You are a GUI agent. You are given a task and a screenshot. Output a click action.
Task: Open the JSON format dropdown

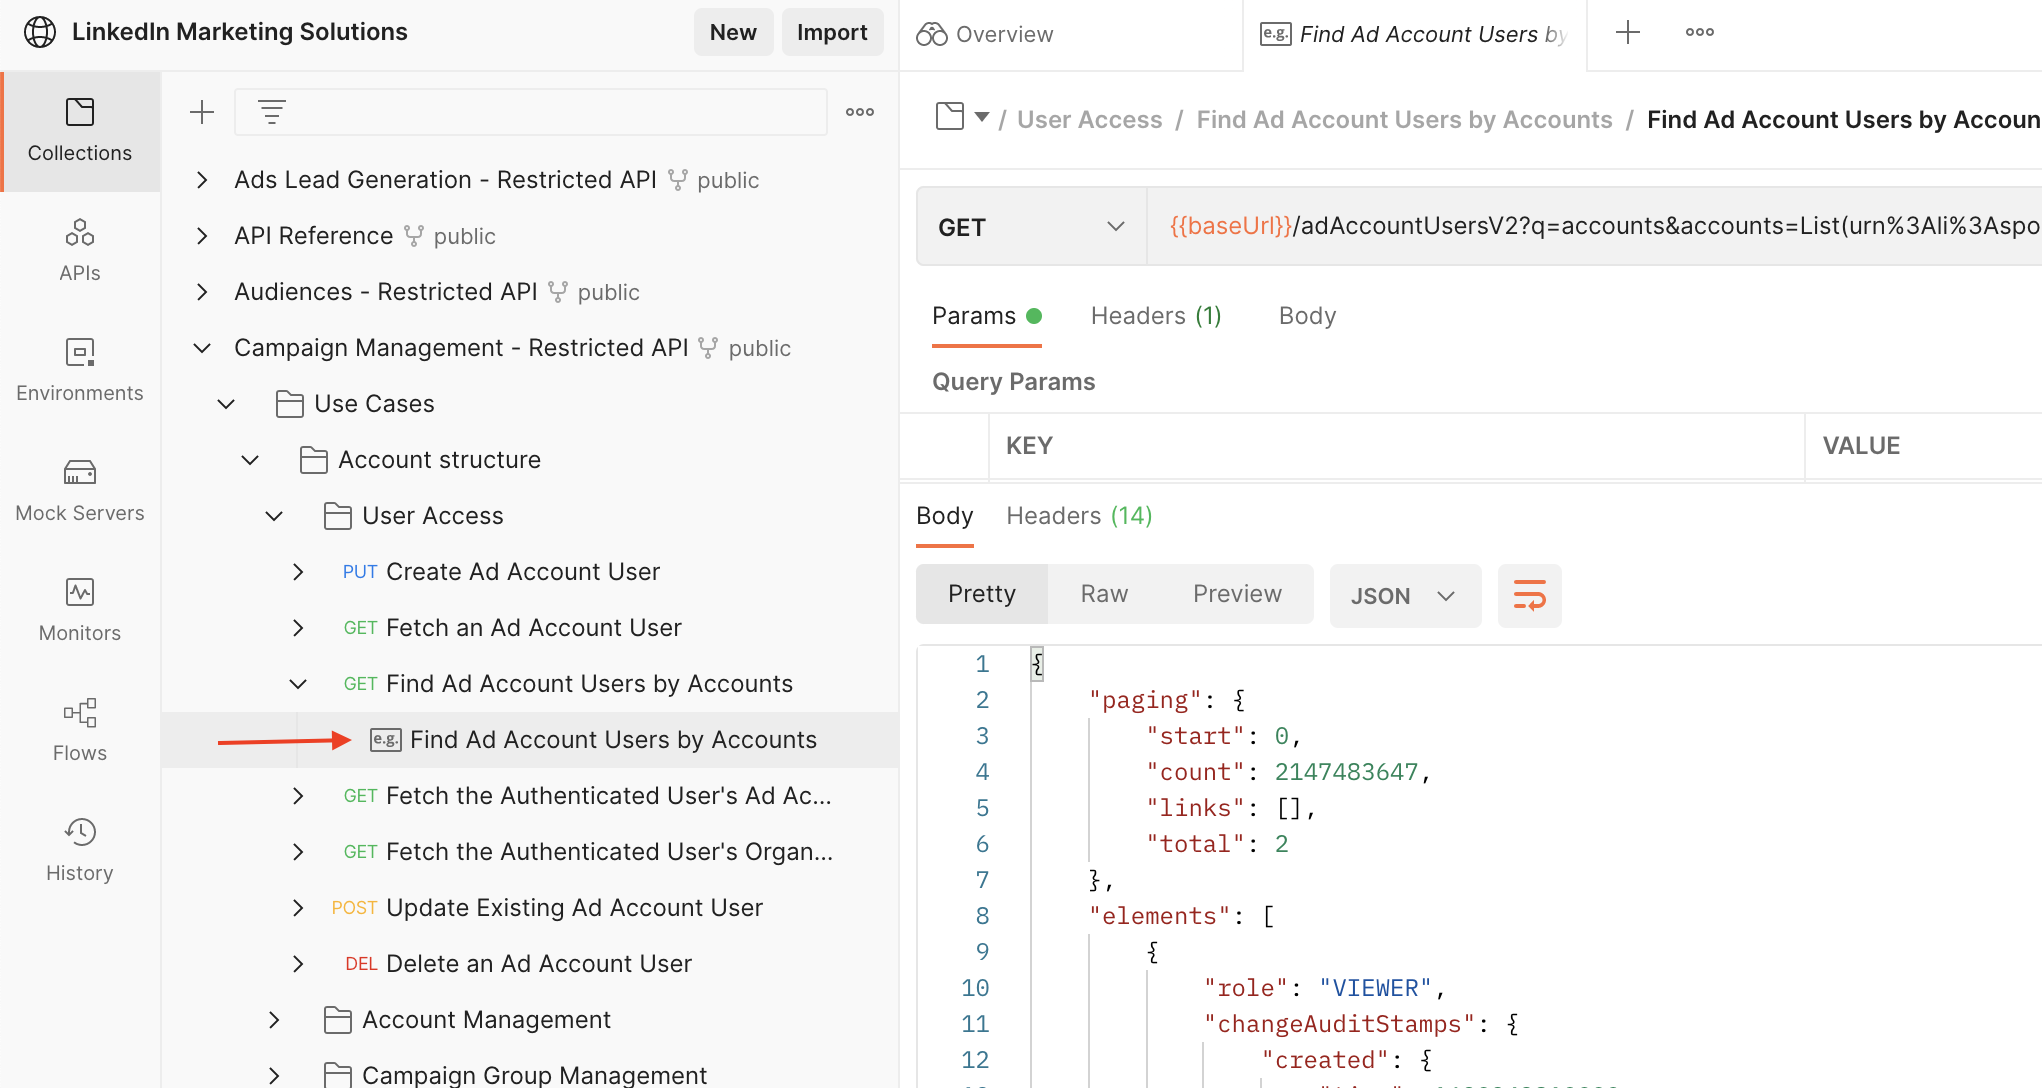click(x=1405, y=596)
